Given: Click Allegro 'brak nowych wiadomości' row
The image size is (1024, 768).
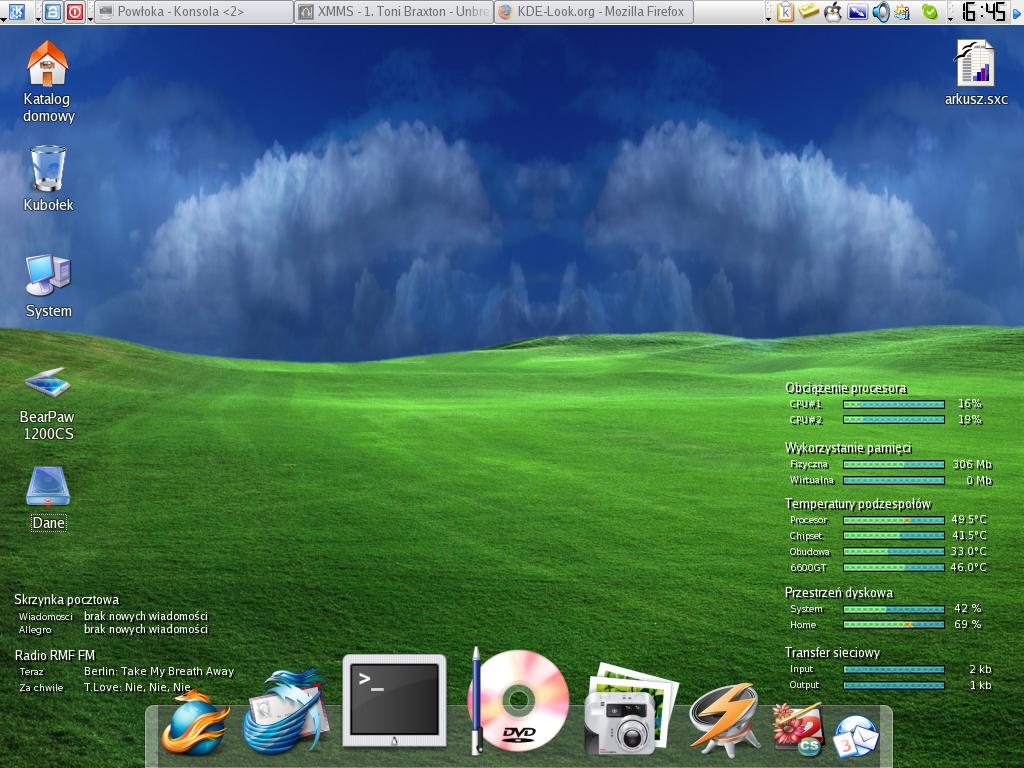Looking at the screenshot, I should point(113,630).
